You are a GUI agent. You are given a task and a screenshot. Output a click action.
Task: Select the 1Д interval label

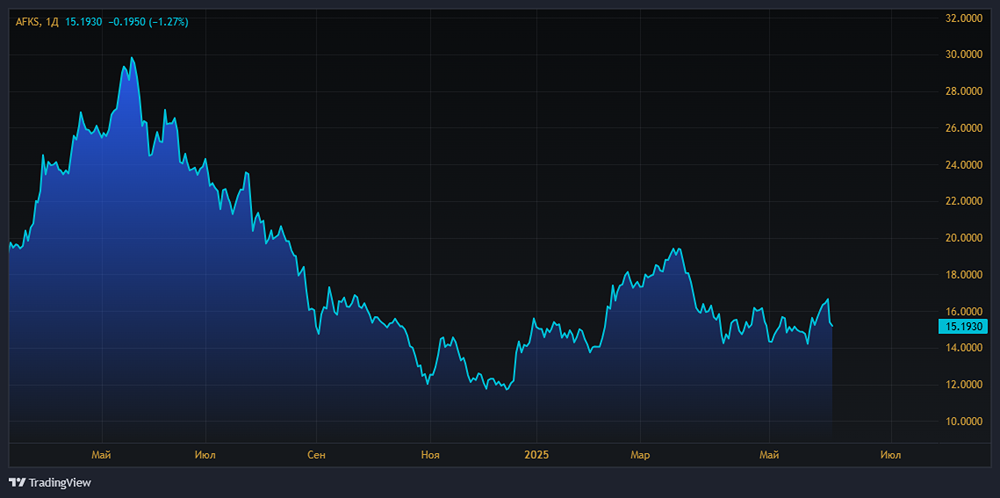(52, 21)
